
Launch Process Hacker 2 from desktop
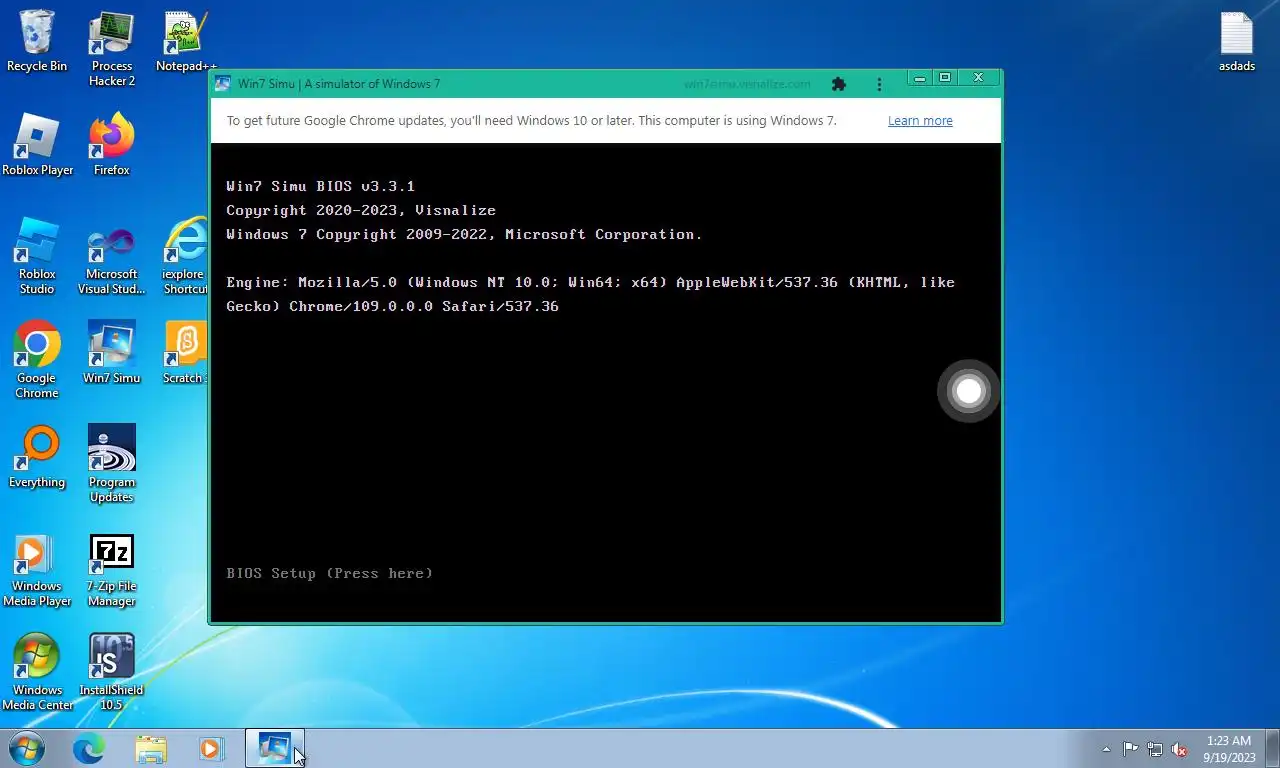pyautogui.click(x=112, y=48)
